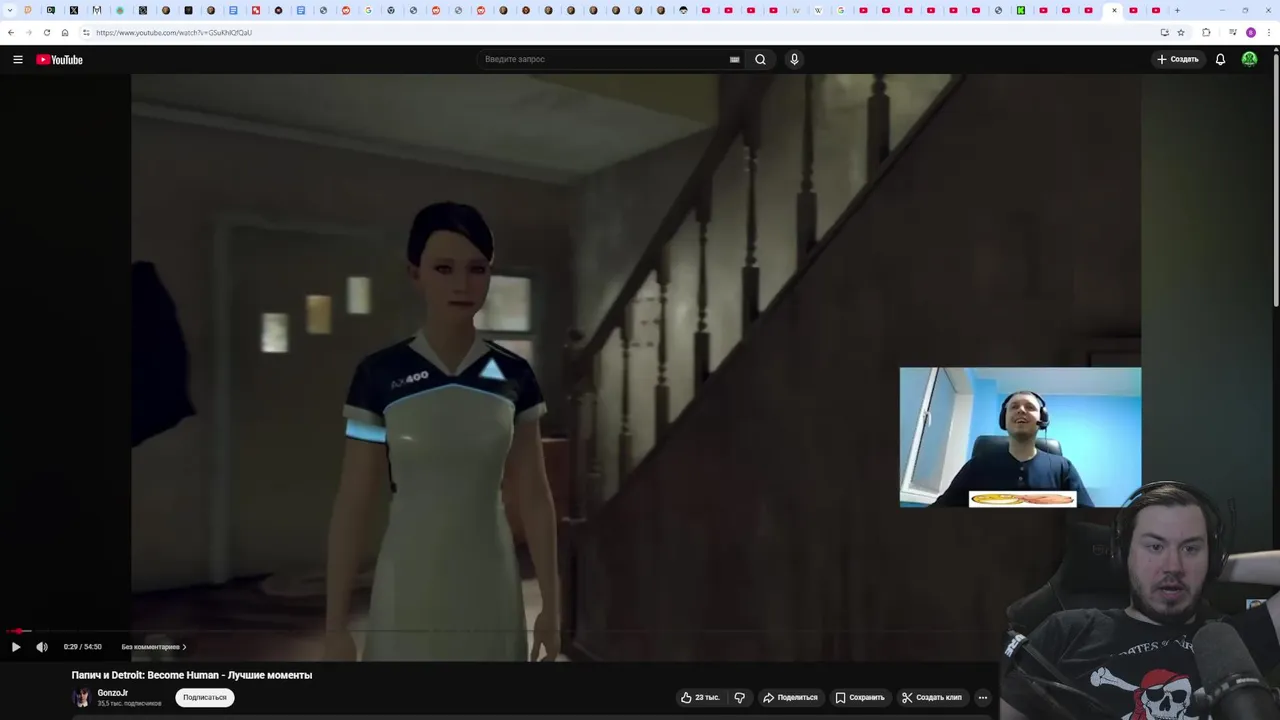The height and width of the screenshot is (720, 1280).
Task: Subscribe with Подписаться button
Action: [205, 697]
